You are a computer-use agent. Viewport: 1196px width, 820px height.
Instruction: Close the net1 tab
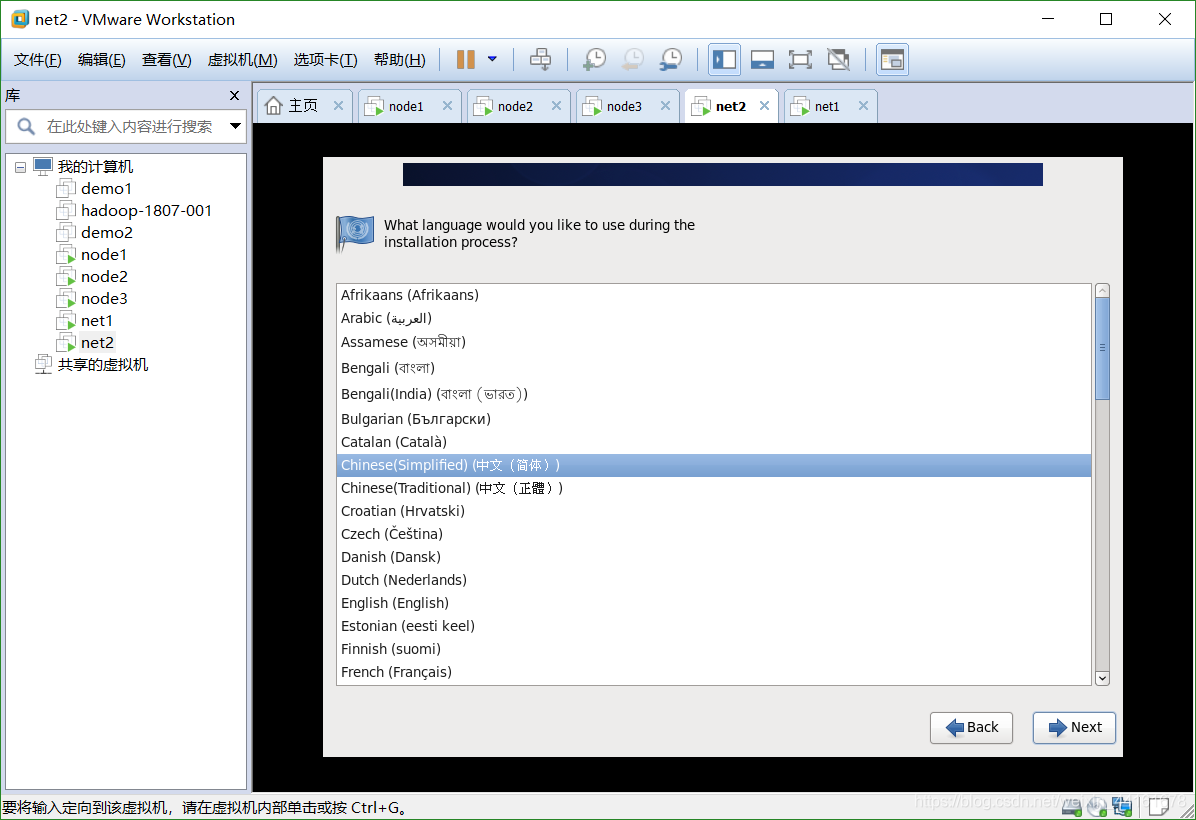(863, 106)
